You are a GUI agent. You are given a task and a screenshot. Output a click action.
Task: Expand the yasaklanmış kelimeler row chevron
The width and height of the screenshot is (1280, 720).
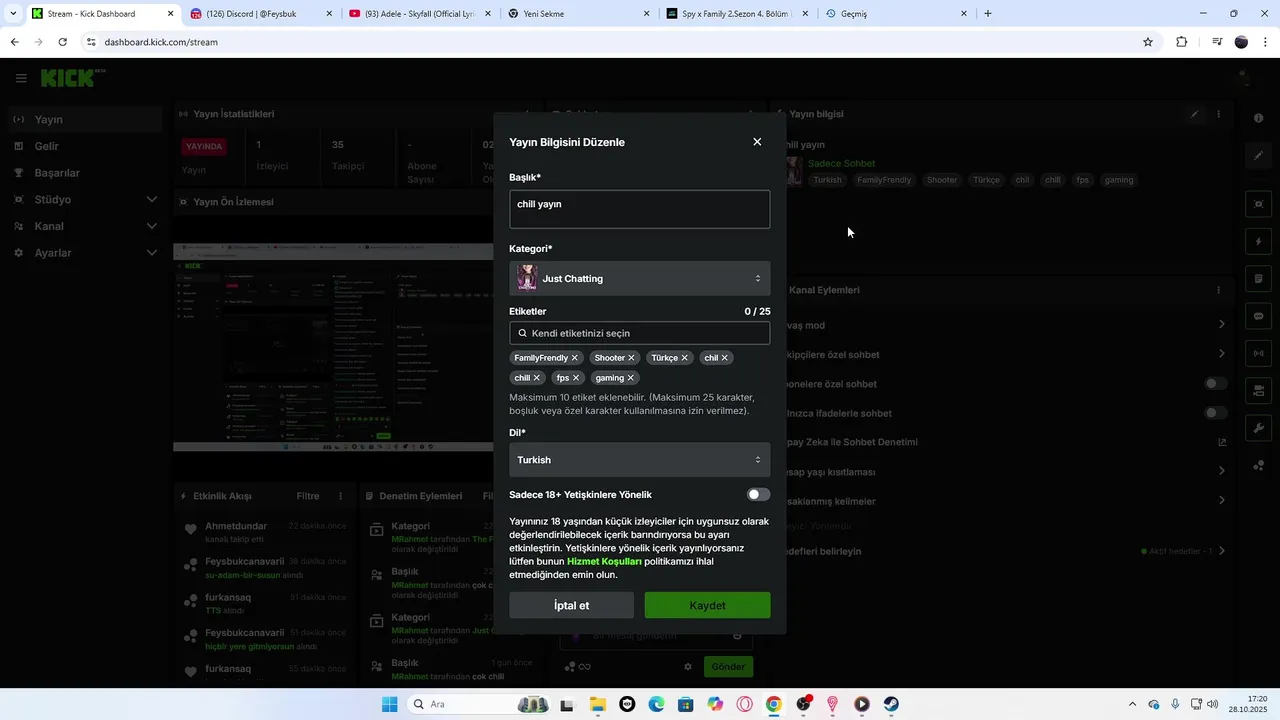click(x=1221, y=501)
